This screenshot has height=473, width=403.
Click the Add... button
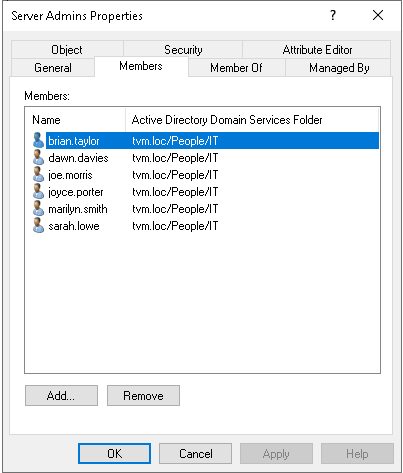tap(61, 396)
